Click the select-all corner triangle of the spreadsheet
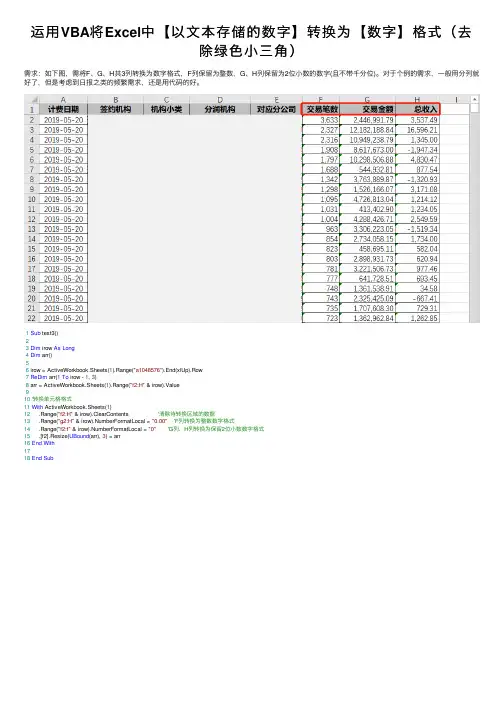Image resolution: width=504 pixels, height=713 pixels. tap(32, 99)
